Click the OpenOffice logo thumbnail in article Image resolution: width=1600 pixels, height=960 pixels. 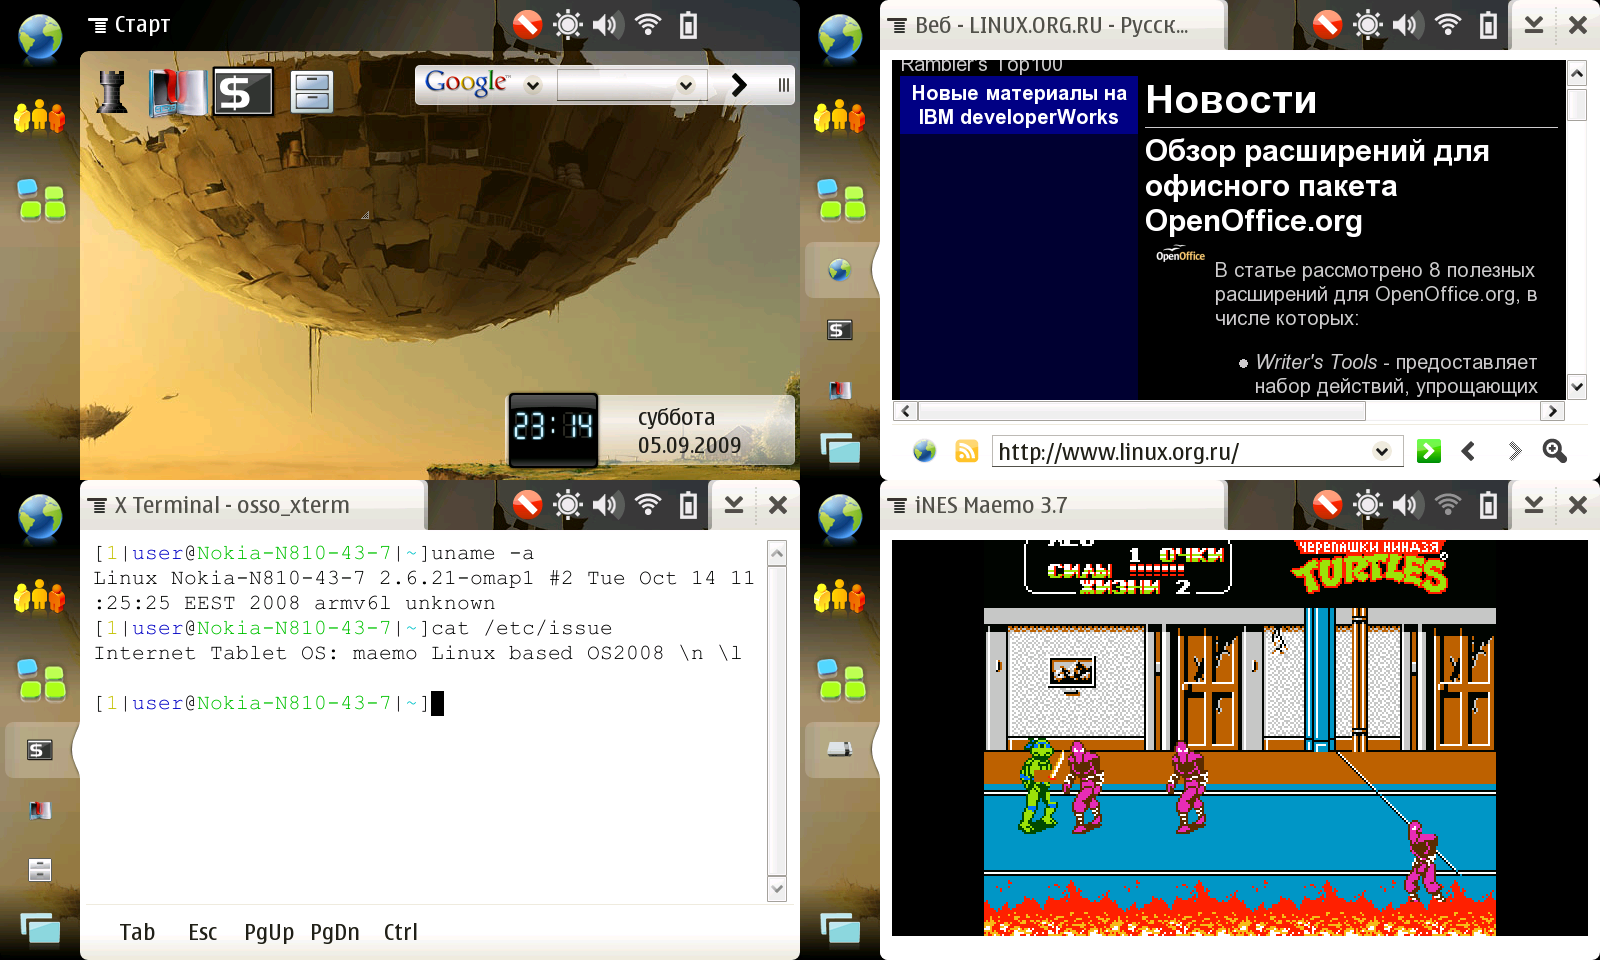coord(1180,254)
